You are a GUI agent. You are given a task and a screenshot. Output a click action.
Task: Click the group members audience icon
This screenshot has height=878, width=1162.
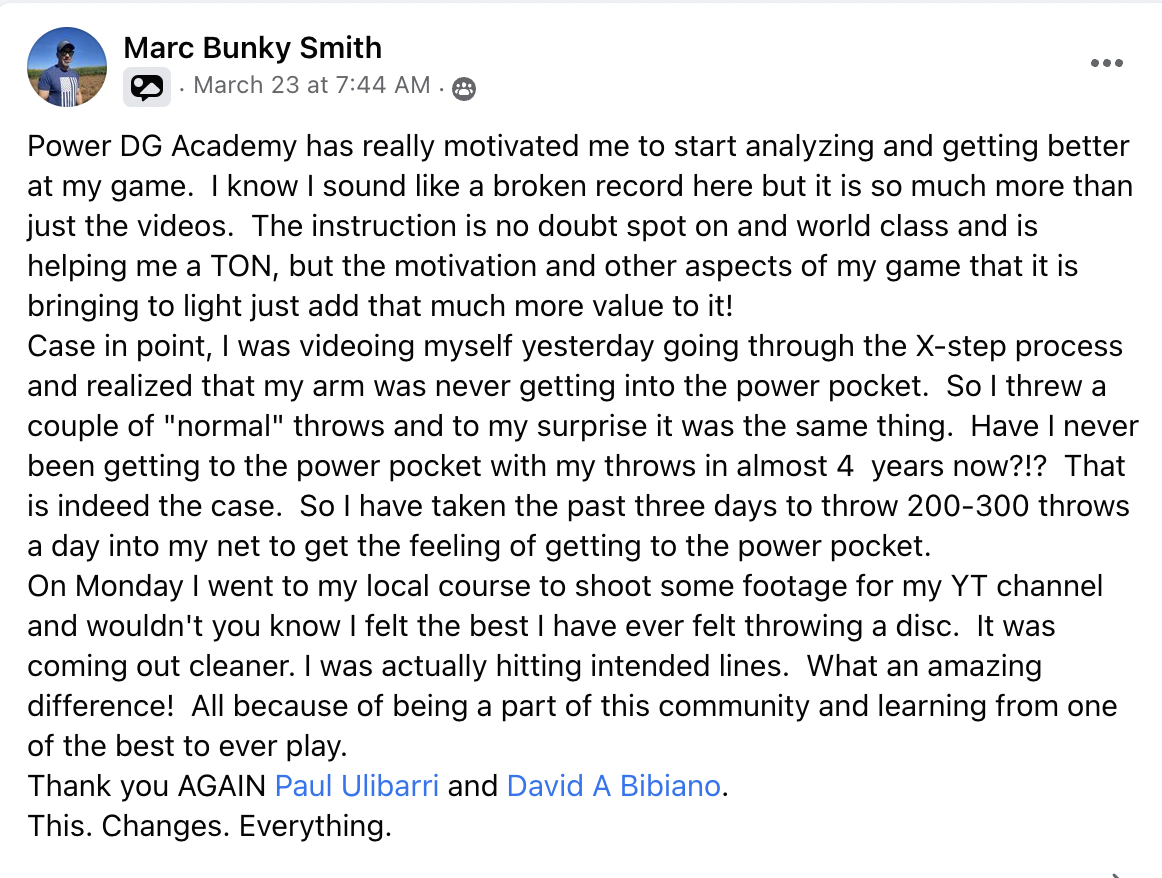pos(463,89)
